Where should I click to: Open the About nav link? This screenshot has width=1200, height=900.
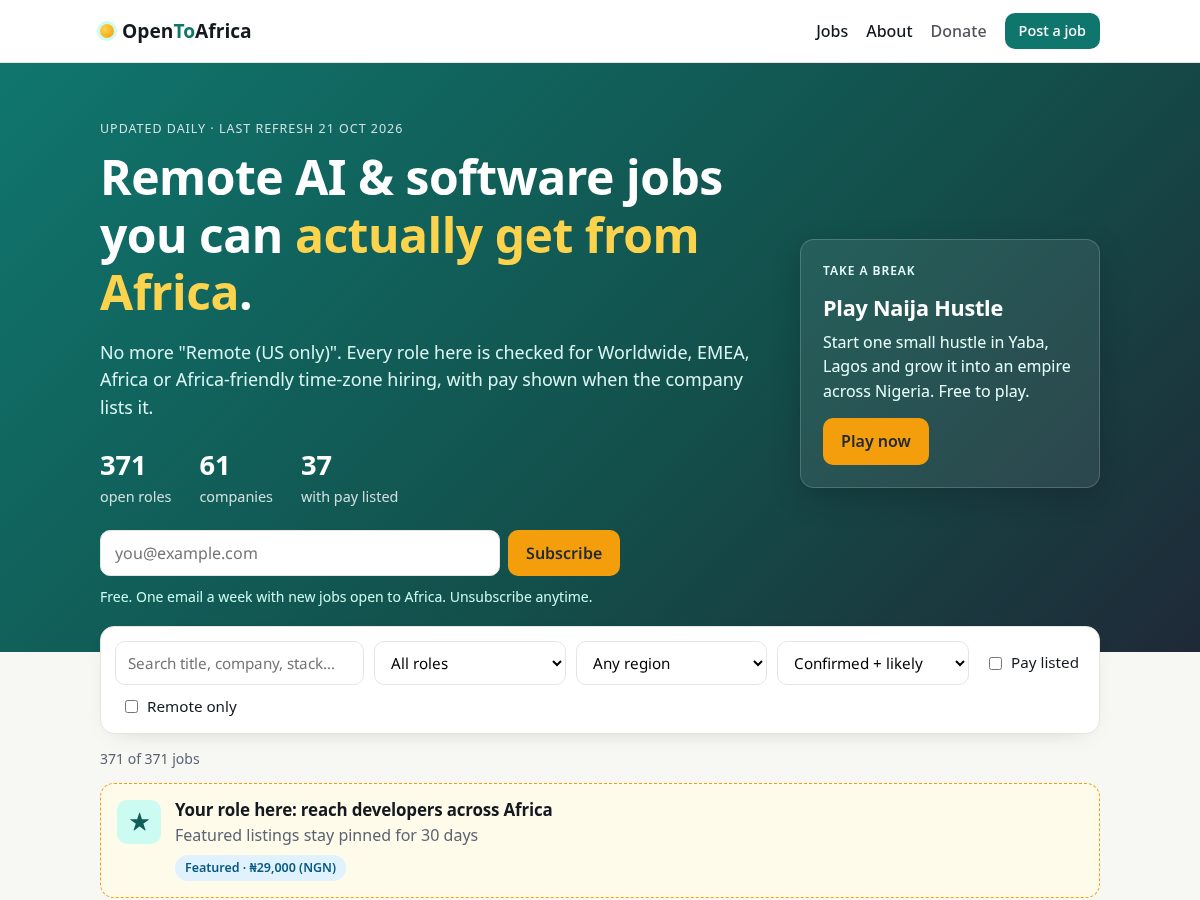pyautogui.click(x=889, y=31)
